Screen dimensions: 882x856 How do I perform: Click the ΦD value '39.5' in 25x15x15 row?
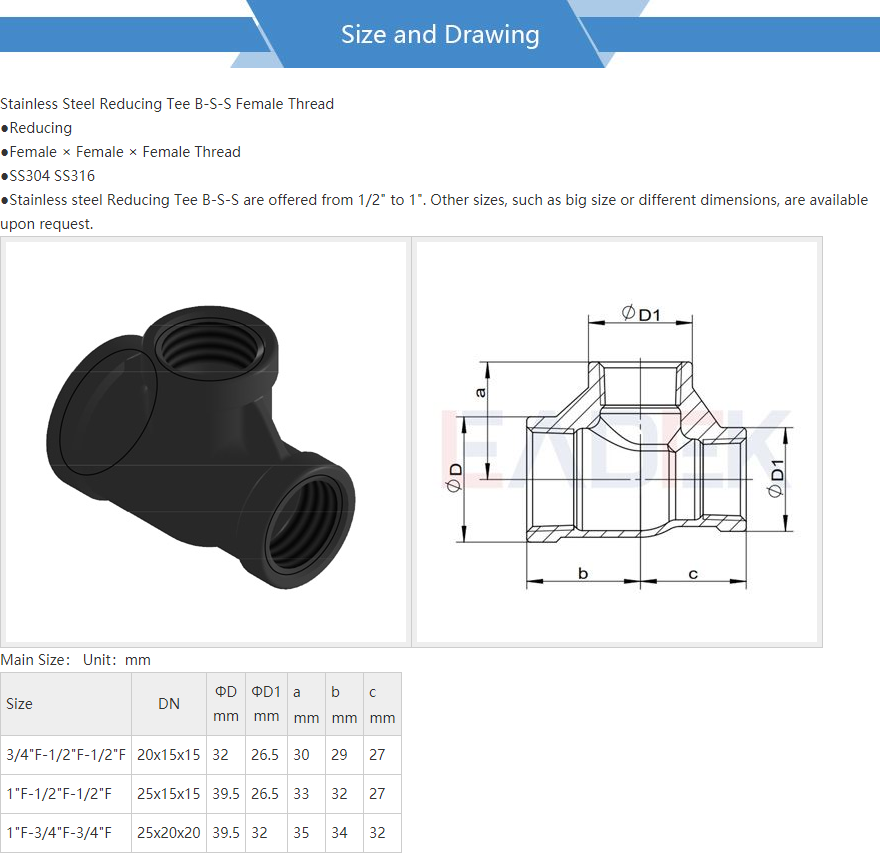pyautogui.click(x=226, y=794)
